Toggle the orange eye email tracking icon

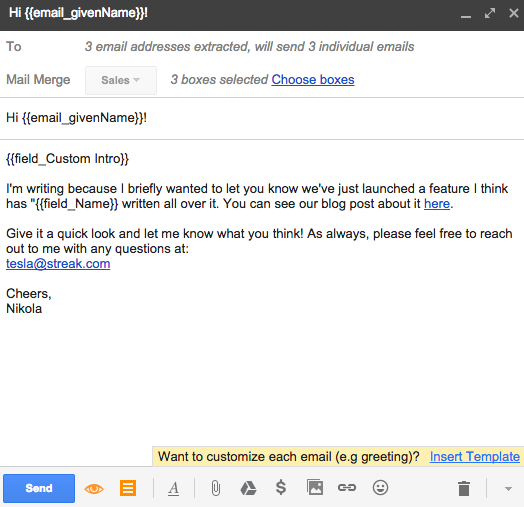[x=94, y=488]
